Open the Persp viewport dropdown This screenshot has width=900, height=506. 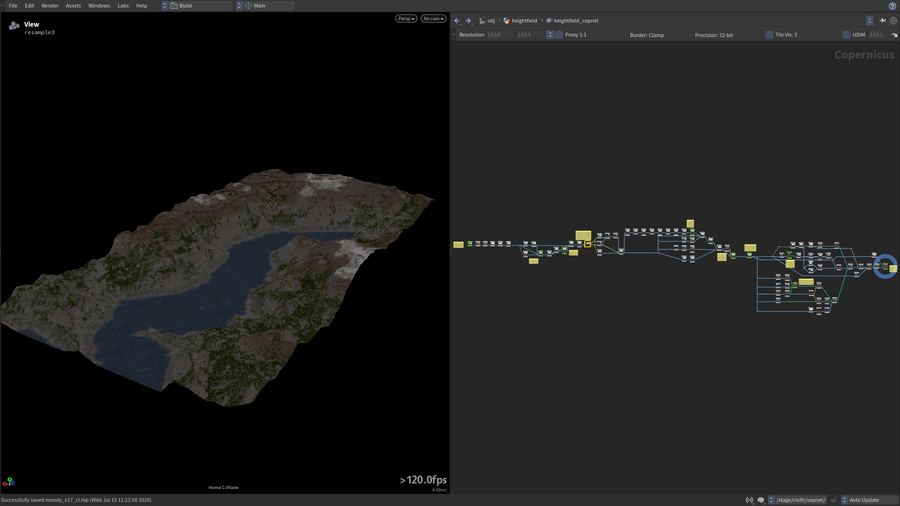pos(406,19)
